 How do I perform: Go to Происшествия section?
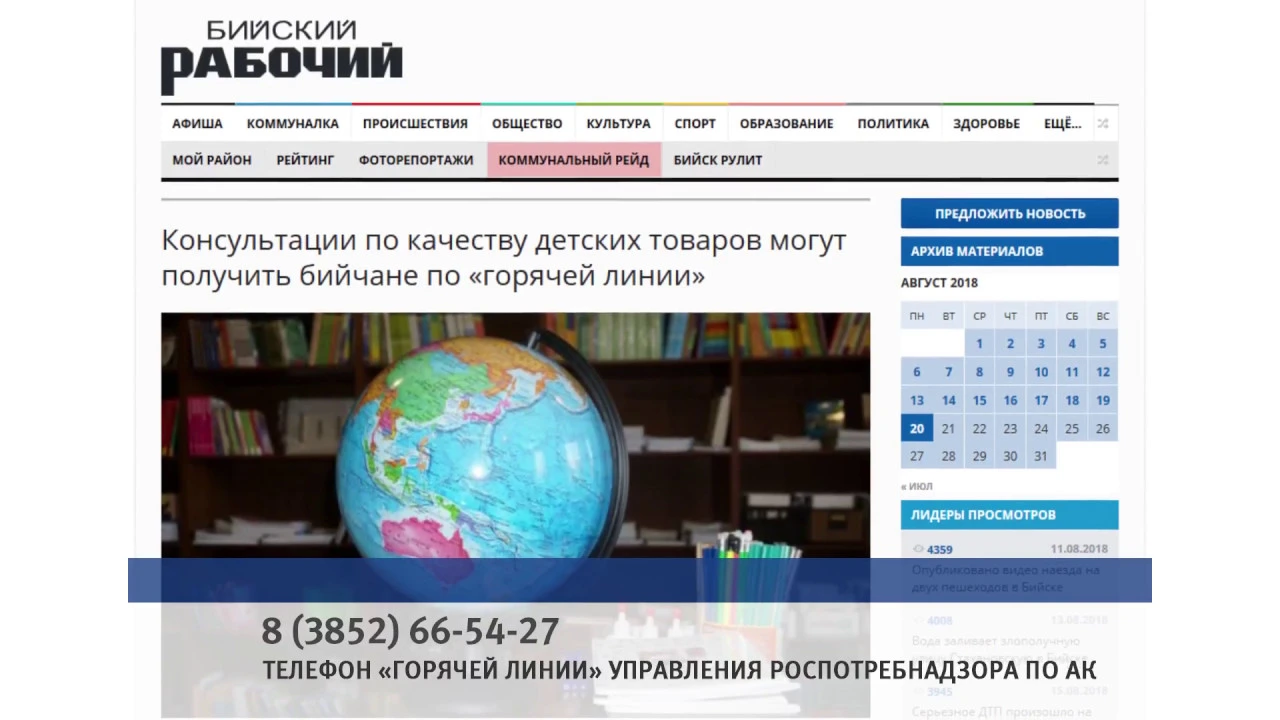point(415,124)
